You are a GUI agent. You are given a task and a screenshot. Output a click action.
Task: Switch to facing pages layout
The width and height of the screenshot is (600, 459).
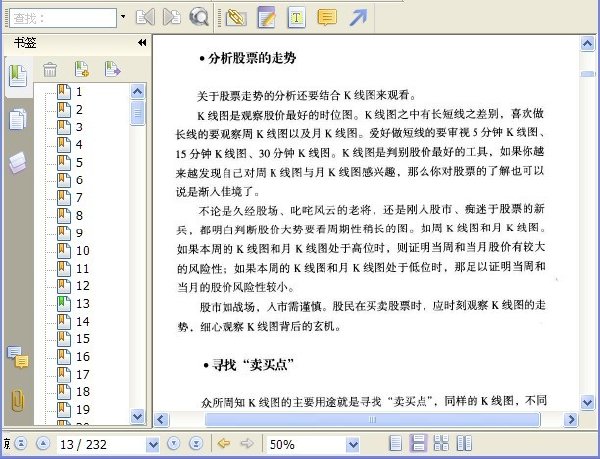click(x=464, y=443)
